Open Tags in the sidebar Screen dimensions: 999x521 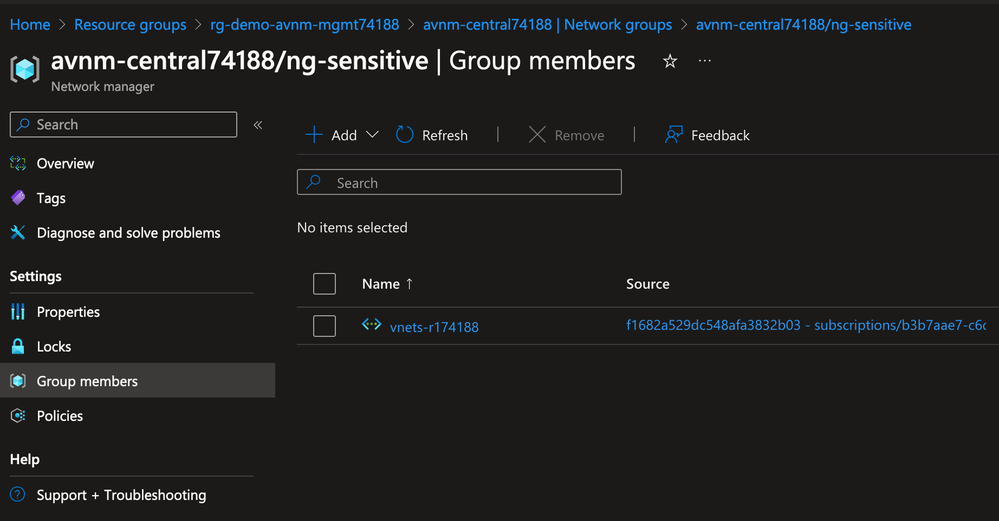[51, 198]
